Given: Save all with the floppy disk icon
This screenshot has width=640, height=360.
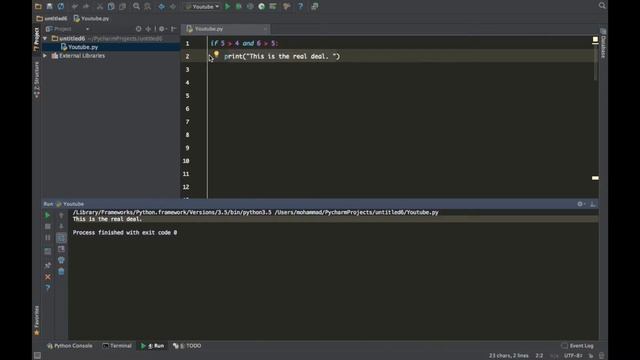Looking at the screenshot, I should [x=49, y=6].
